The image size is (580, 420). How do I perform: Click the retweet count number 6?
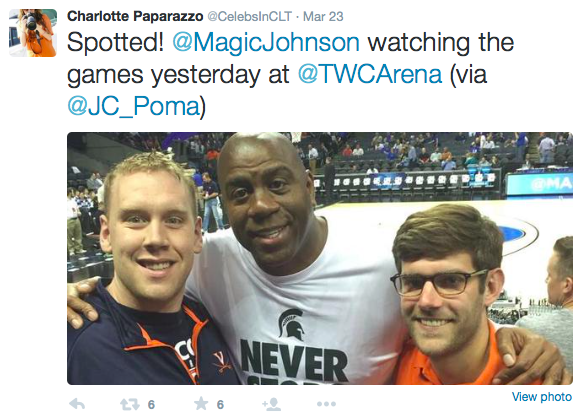(151, 404)
